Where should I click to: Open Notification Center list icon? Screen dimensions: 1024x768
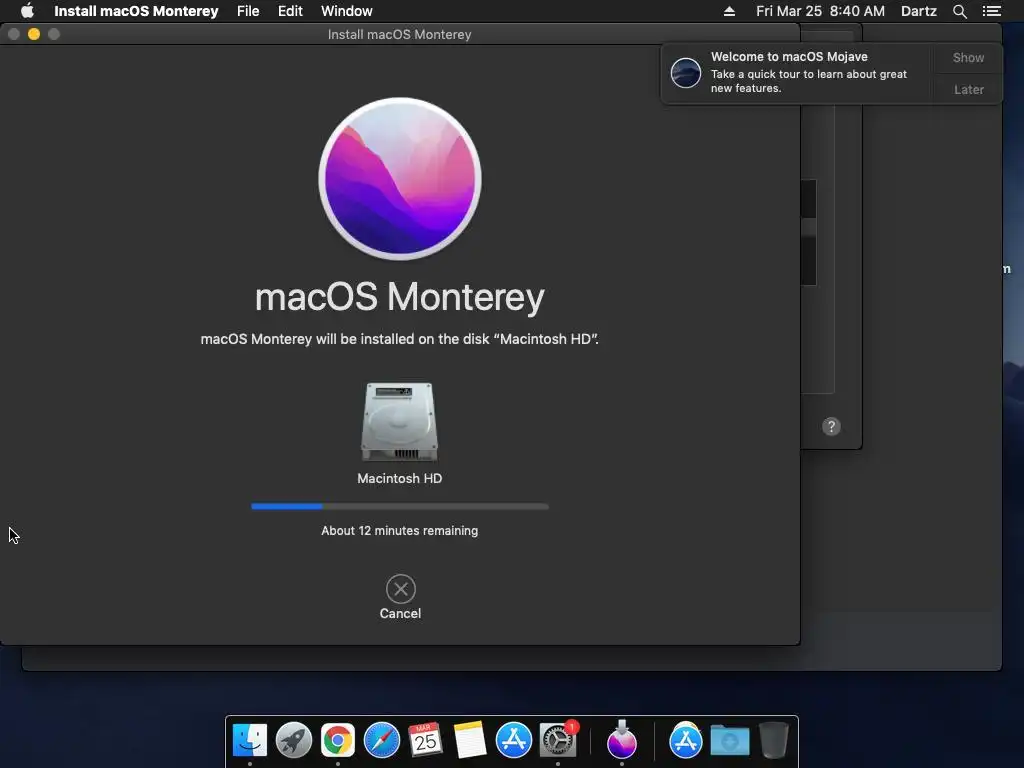click(991, 11)
